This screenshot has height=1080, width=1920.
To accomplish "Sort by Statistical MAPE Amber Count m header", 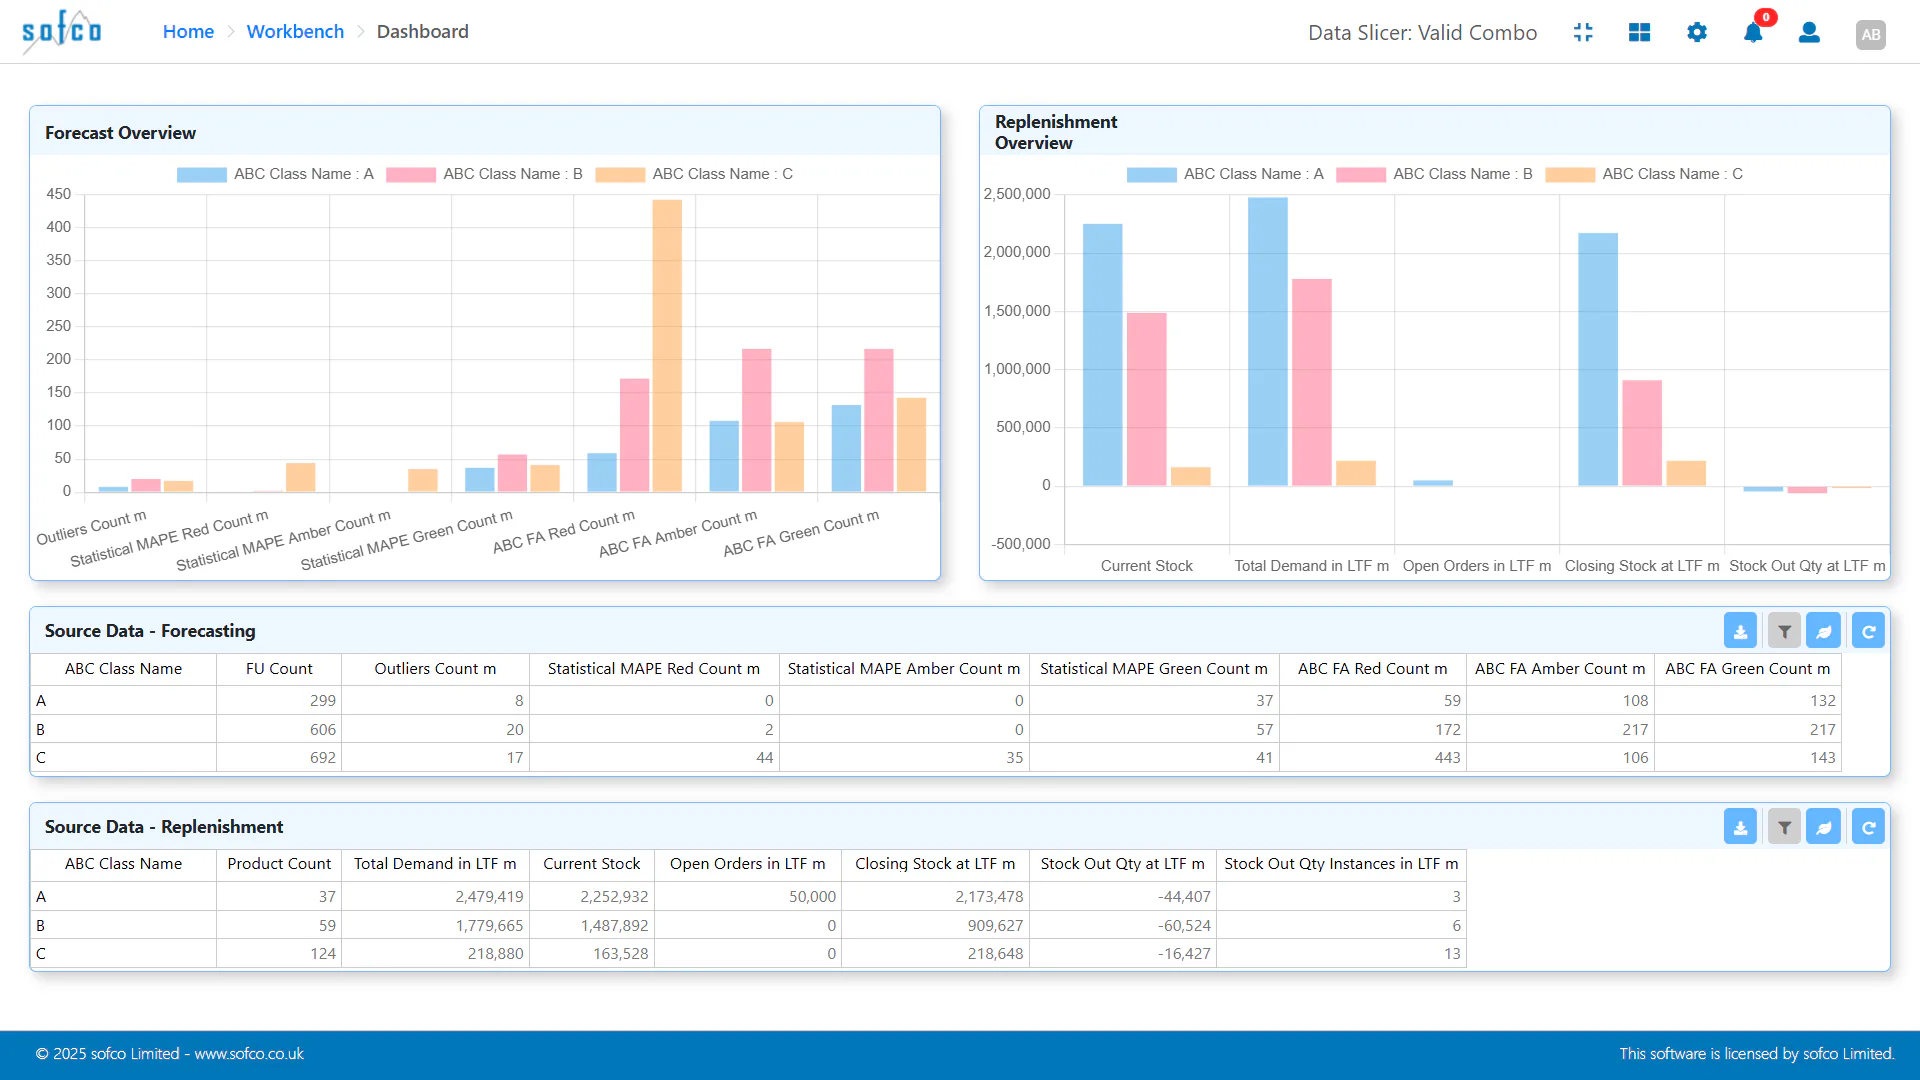I will [x=904, y=669].
